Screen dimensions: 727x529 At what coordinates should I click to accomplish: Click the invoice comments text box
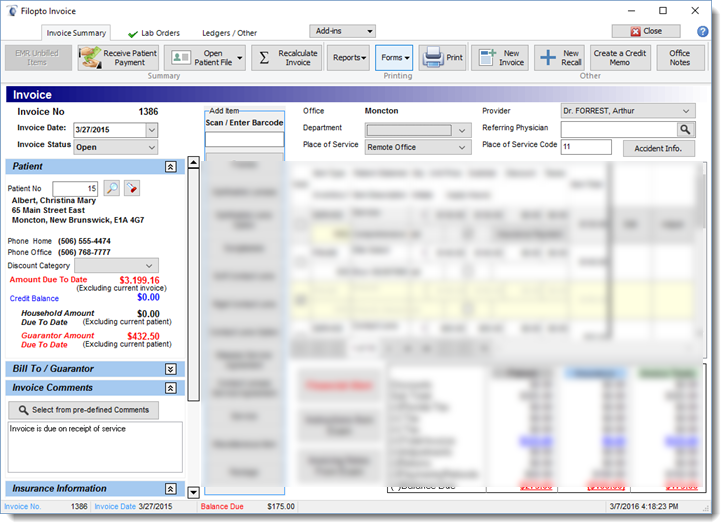(x=95, y=447)
